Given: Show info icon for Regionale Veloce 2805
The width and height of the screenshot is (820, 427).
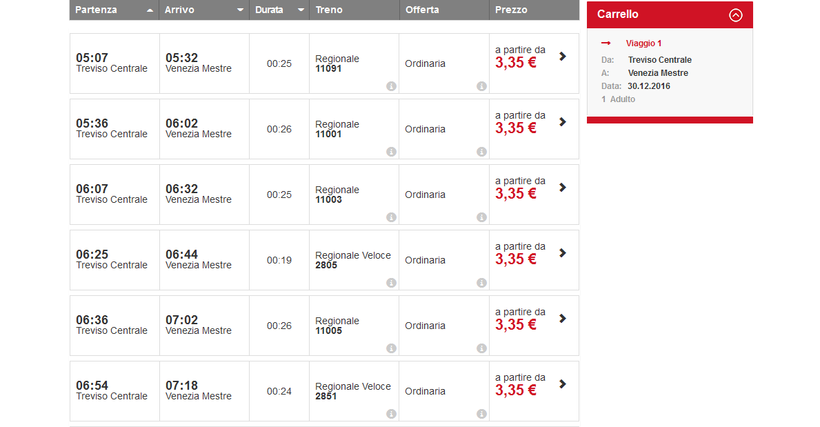Looking at the screenshot, I should pos(391,283).
